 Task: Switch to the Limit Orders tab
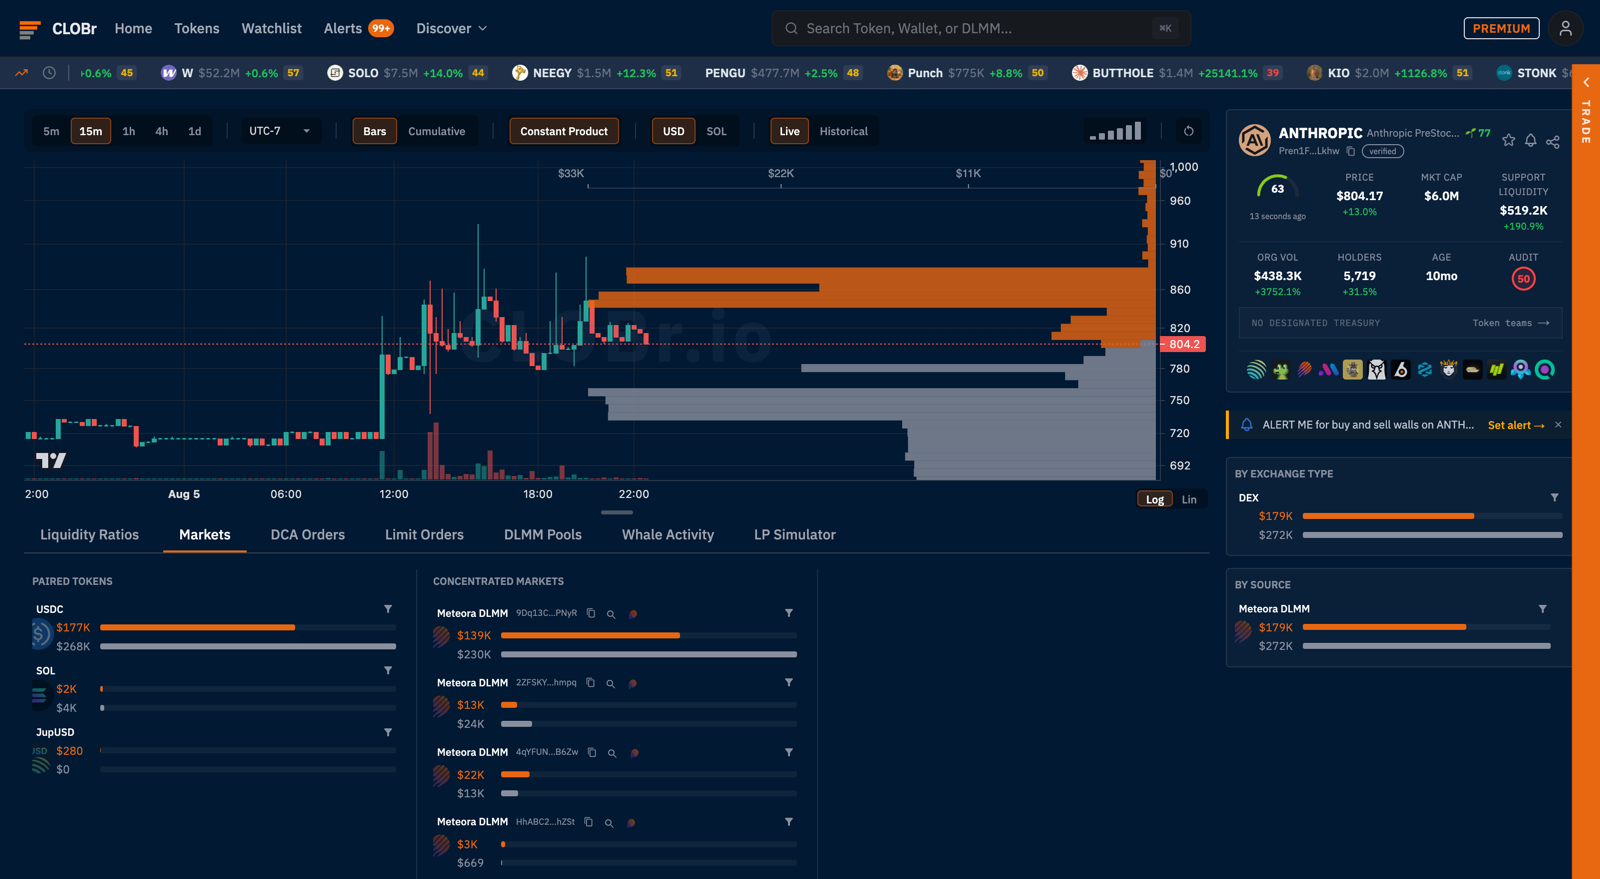click(424, 535)
